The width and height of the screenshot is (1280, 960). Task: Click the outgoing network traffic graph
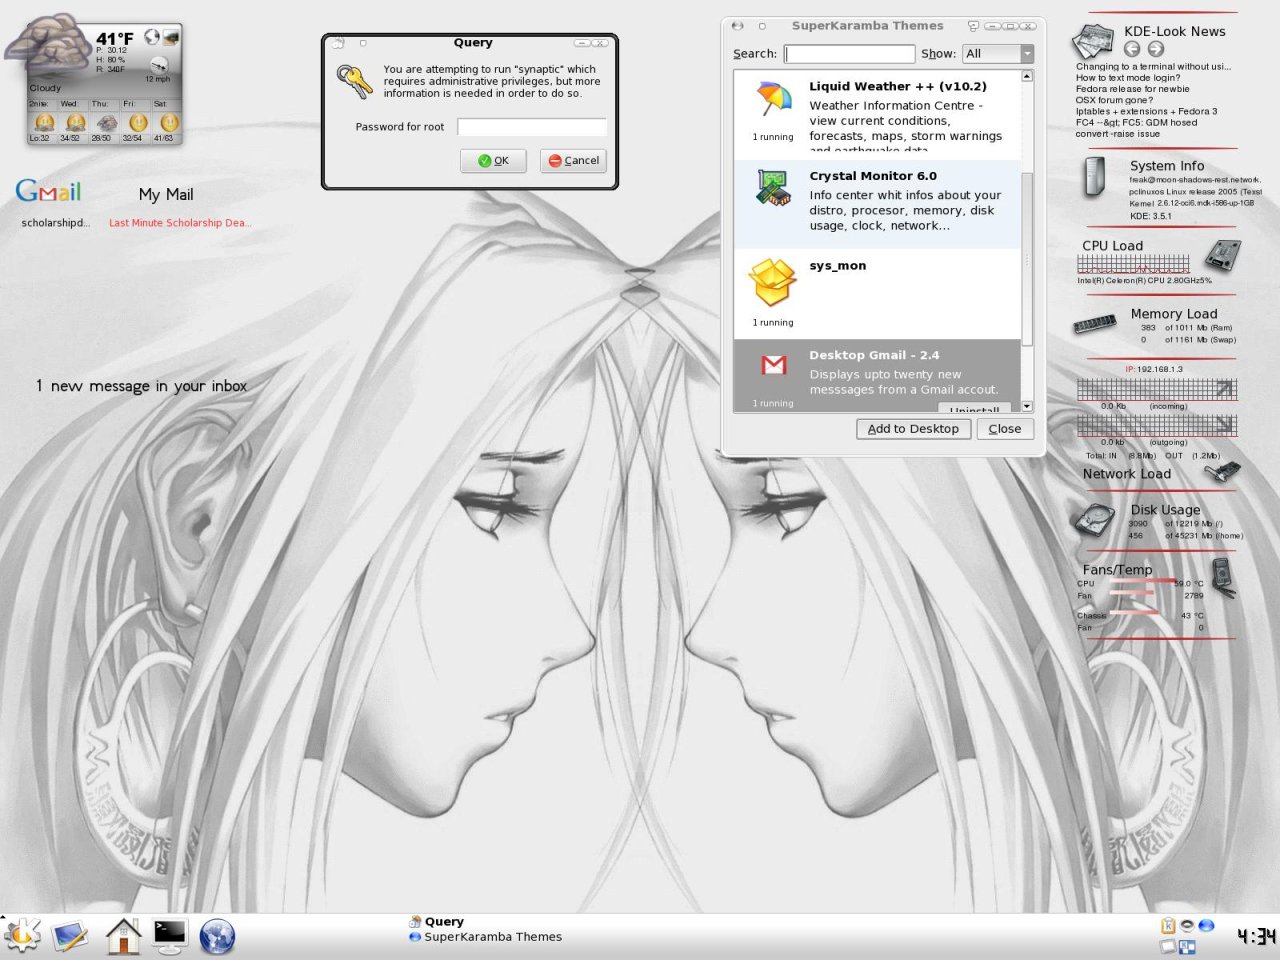1157,425
